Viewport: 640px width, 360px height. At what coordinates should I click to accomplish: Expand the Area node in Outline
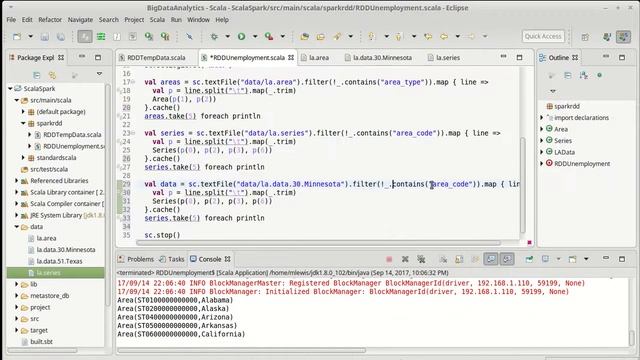pyautogui.click(x=542, y=129)
